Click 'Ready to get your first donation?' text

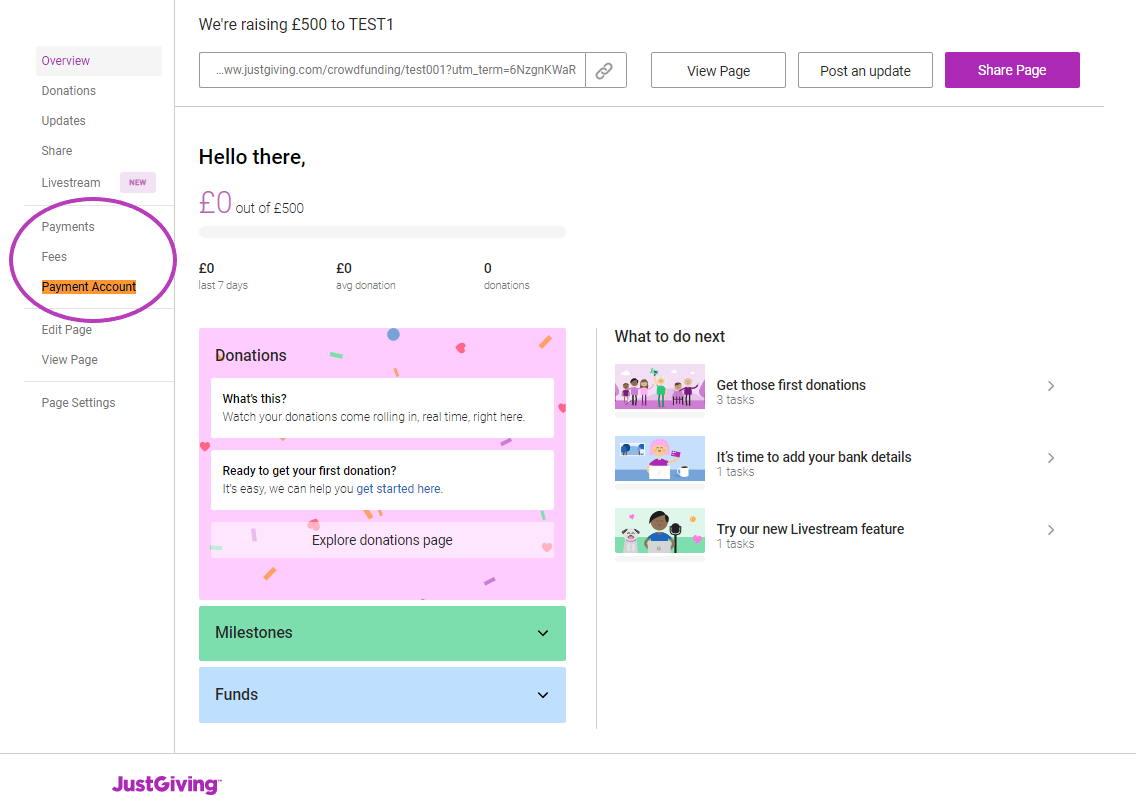pos(309,471)
